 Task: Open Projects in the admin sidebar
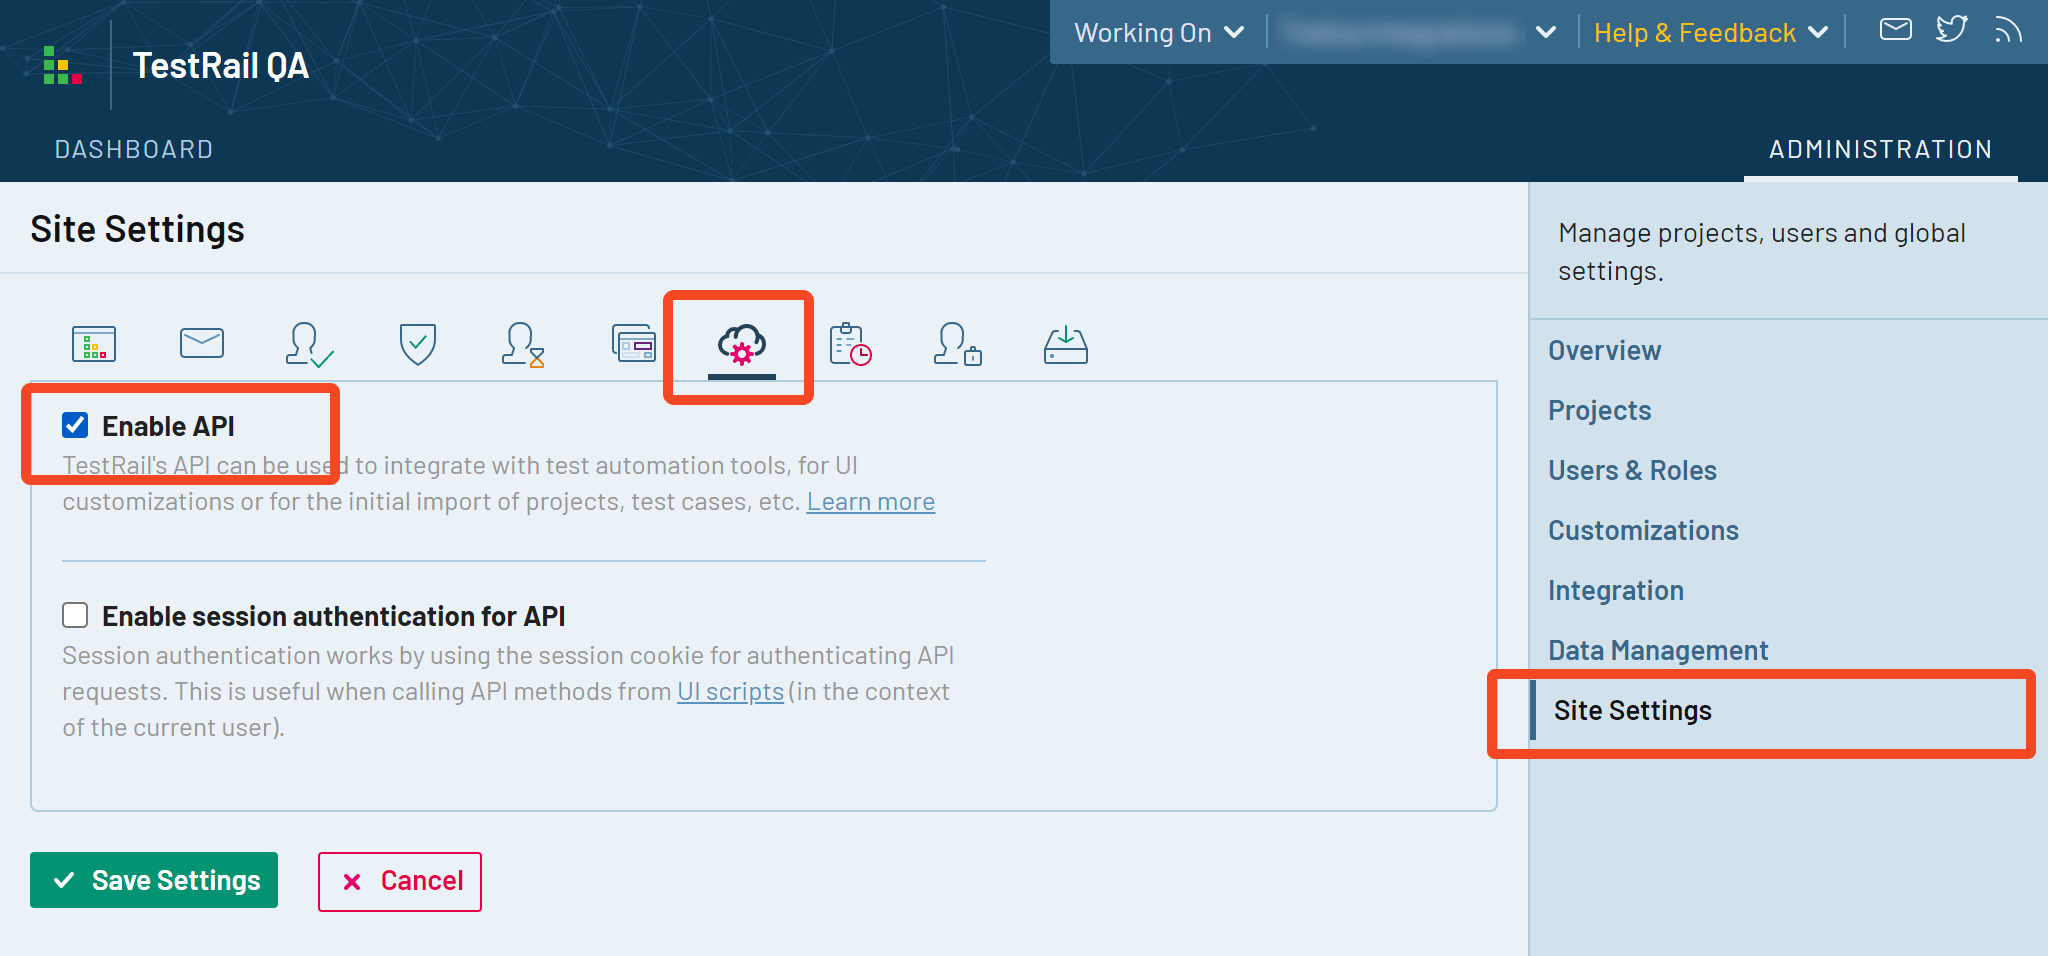(1599, 411)
